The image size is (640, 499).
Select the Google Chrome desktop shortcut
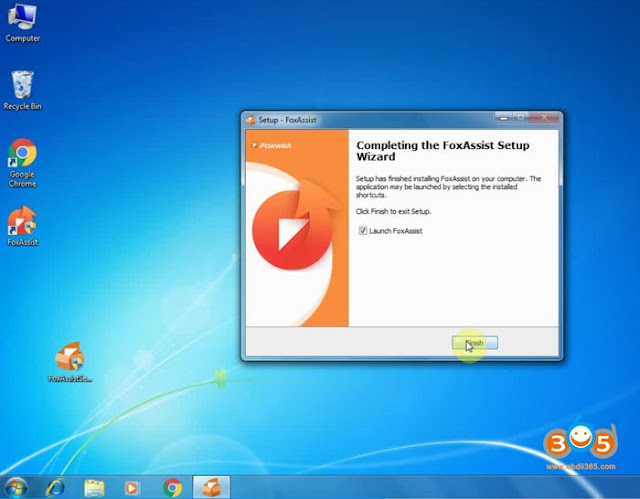pyautogui.click(x=22, y=163)
